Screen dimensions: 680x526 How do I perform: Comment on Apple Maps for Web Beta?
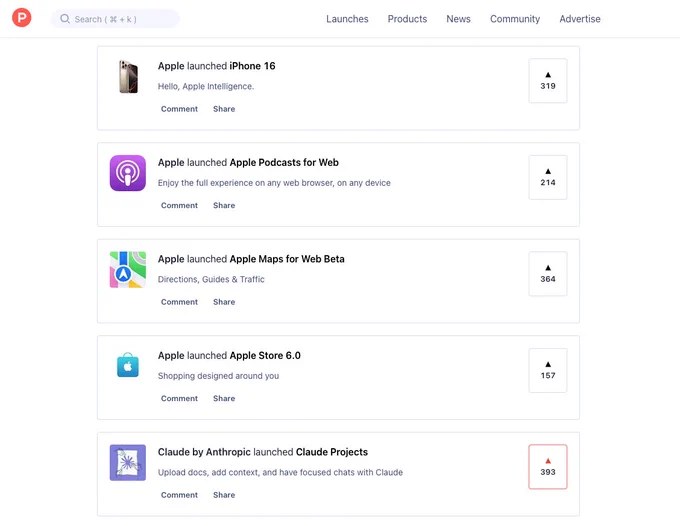[179, 302]
